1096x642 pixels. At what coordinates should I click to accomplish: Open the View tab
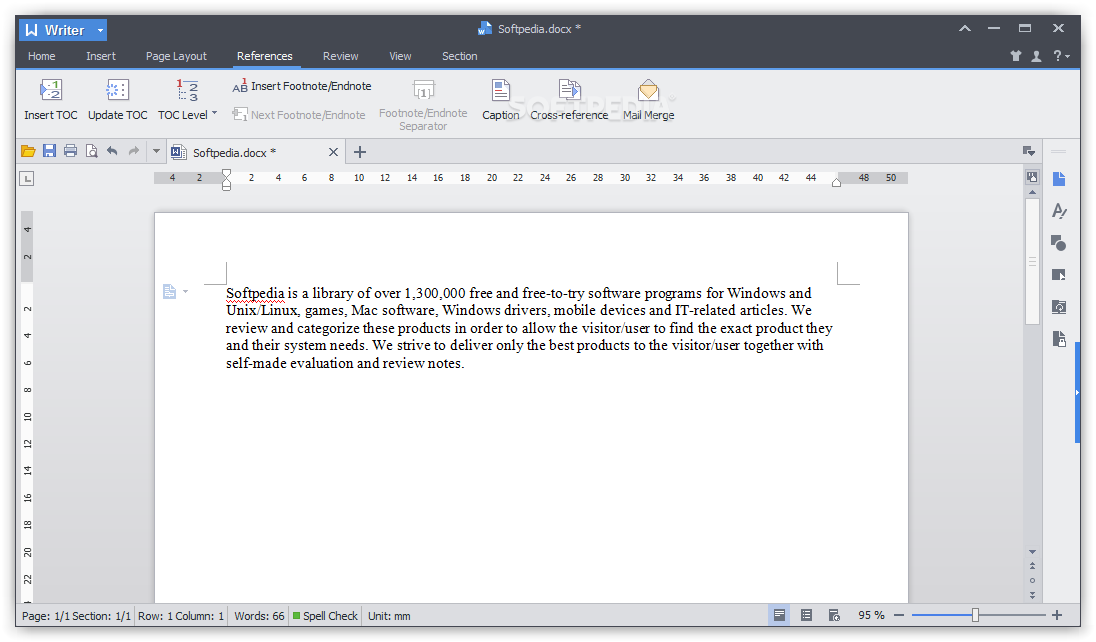[x=400, y=56]
